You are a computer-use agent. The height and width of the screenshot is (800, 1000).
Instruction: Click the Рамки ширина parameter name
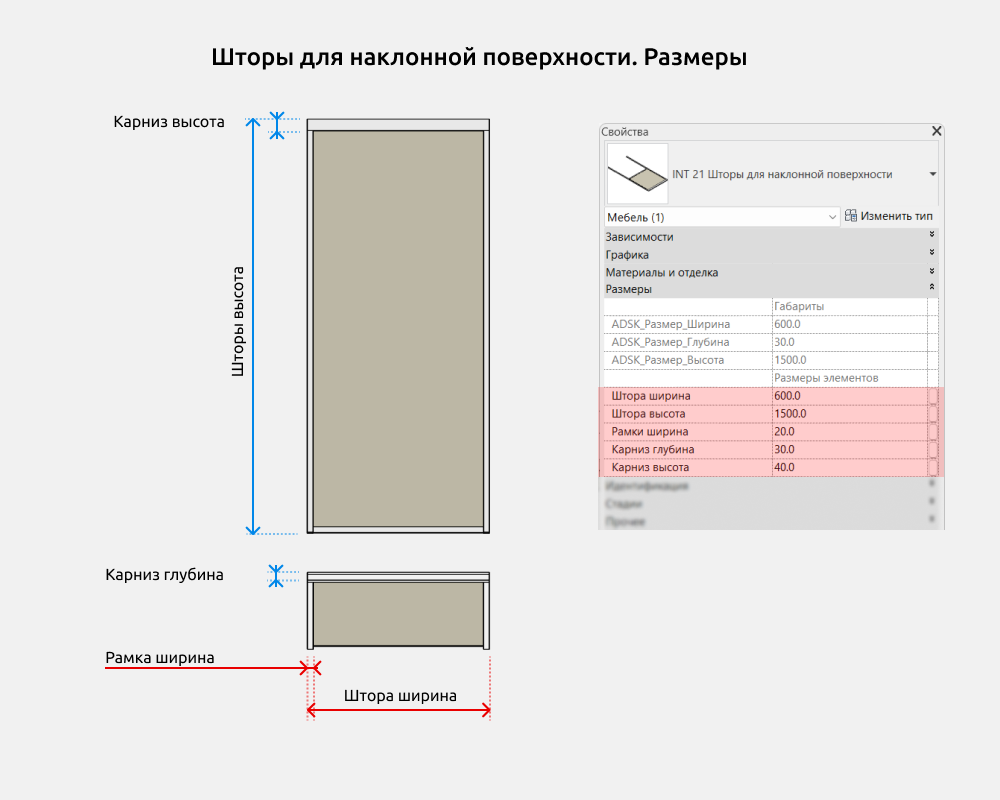[x=649, y=431]
